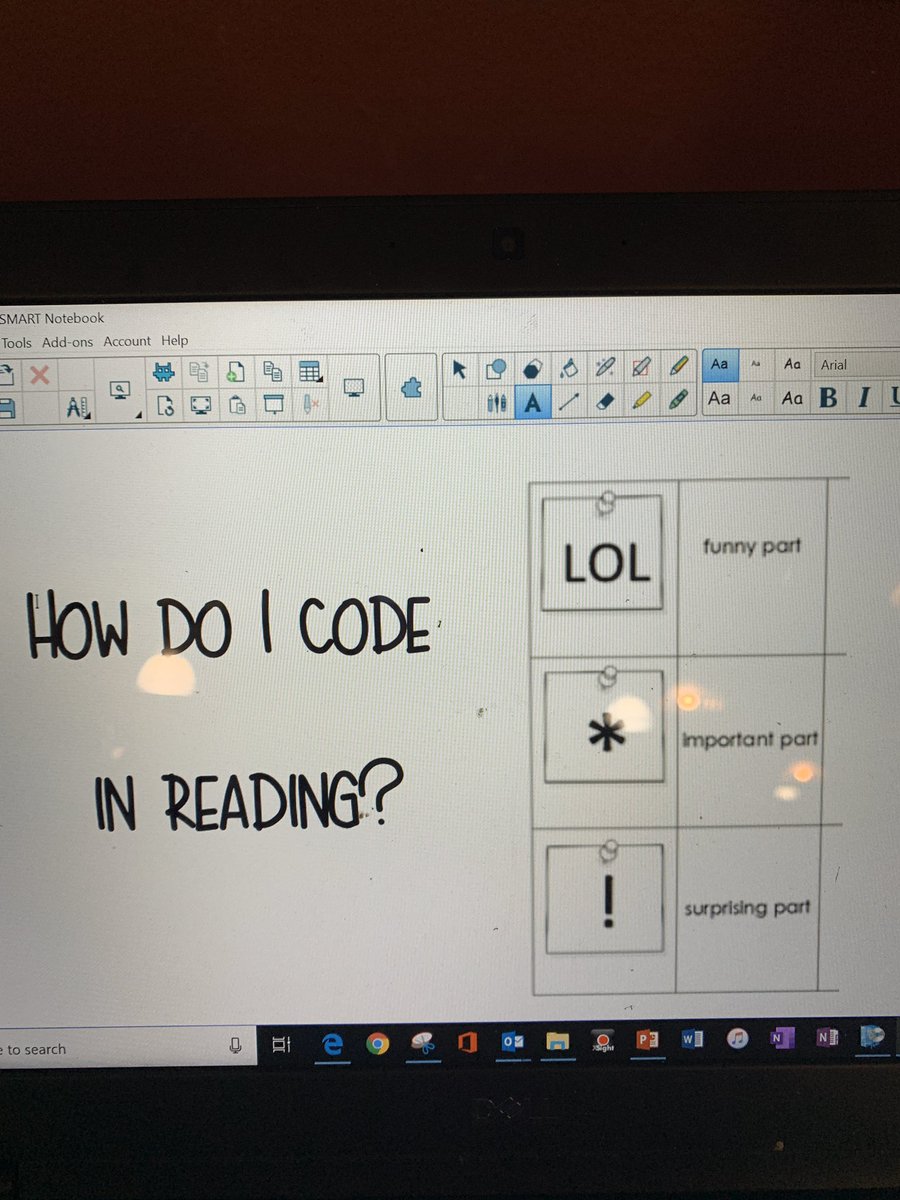Select the top-row green crayon pen tool

(679, 365)
